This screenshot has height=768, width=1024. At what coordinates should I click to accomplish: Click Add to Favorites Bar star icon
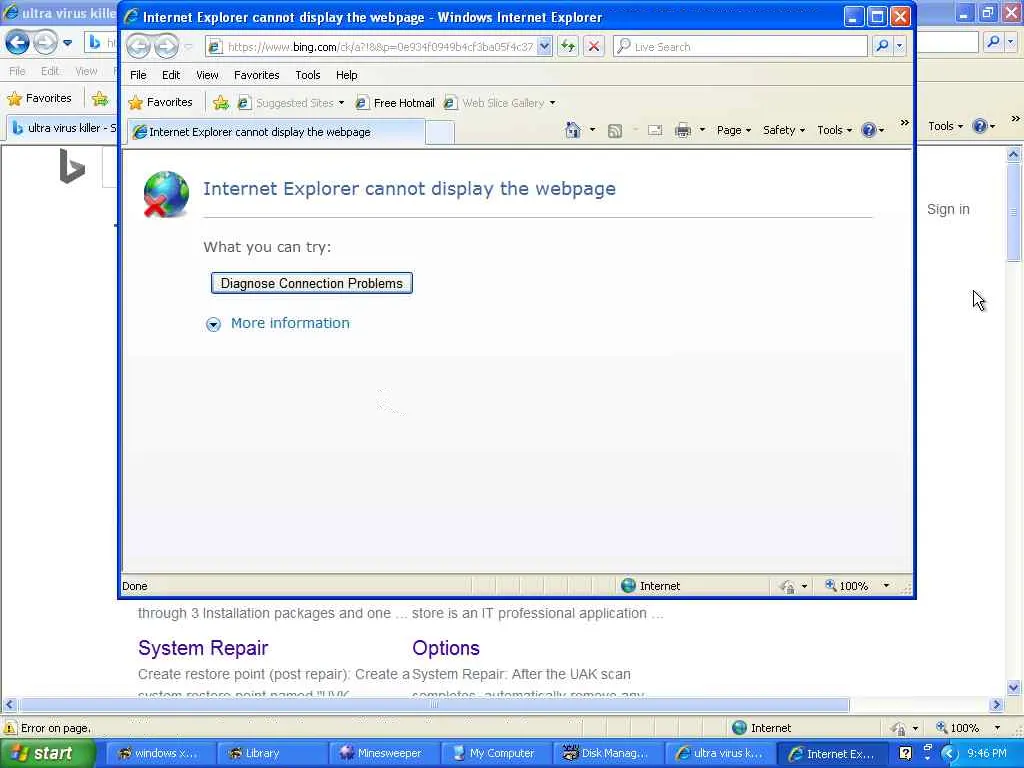coord(221,103)
